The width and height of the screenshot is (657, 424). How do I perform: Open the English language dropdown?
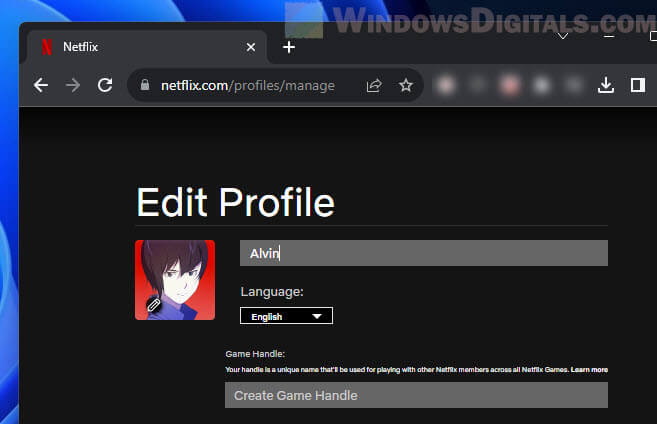286,316
